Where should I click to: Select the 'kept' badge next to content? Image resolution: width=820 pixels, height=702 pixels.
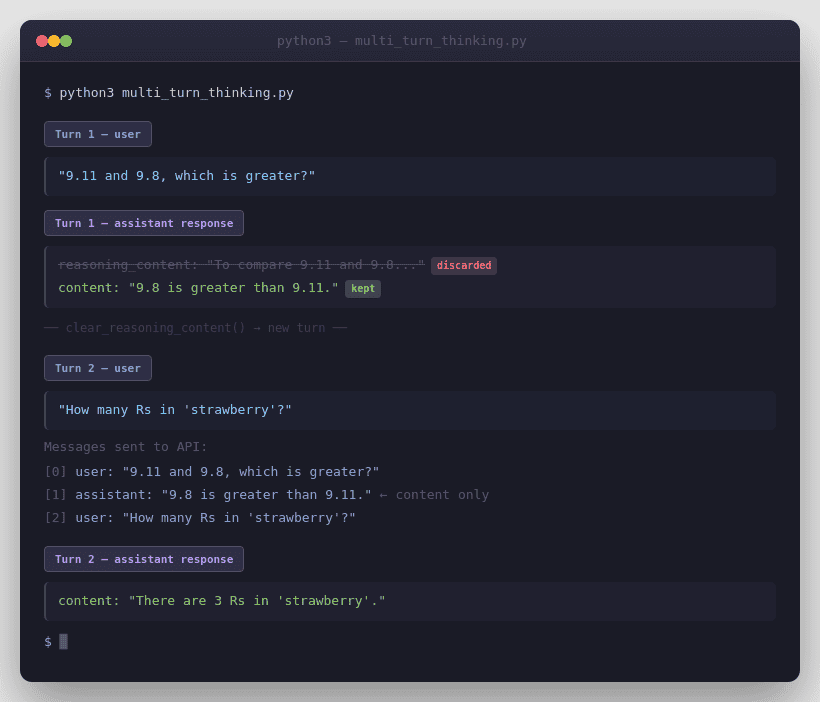pos(363,288)
